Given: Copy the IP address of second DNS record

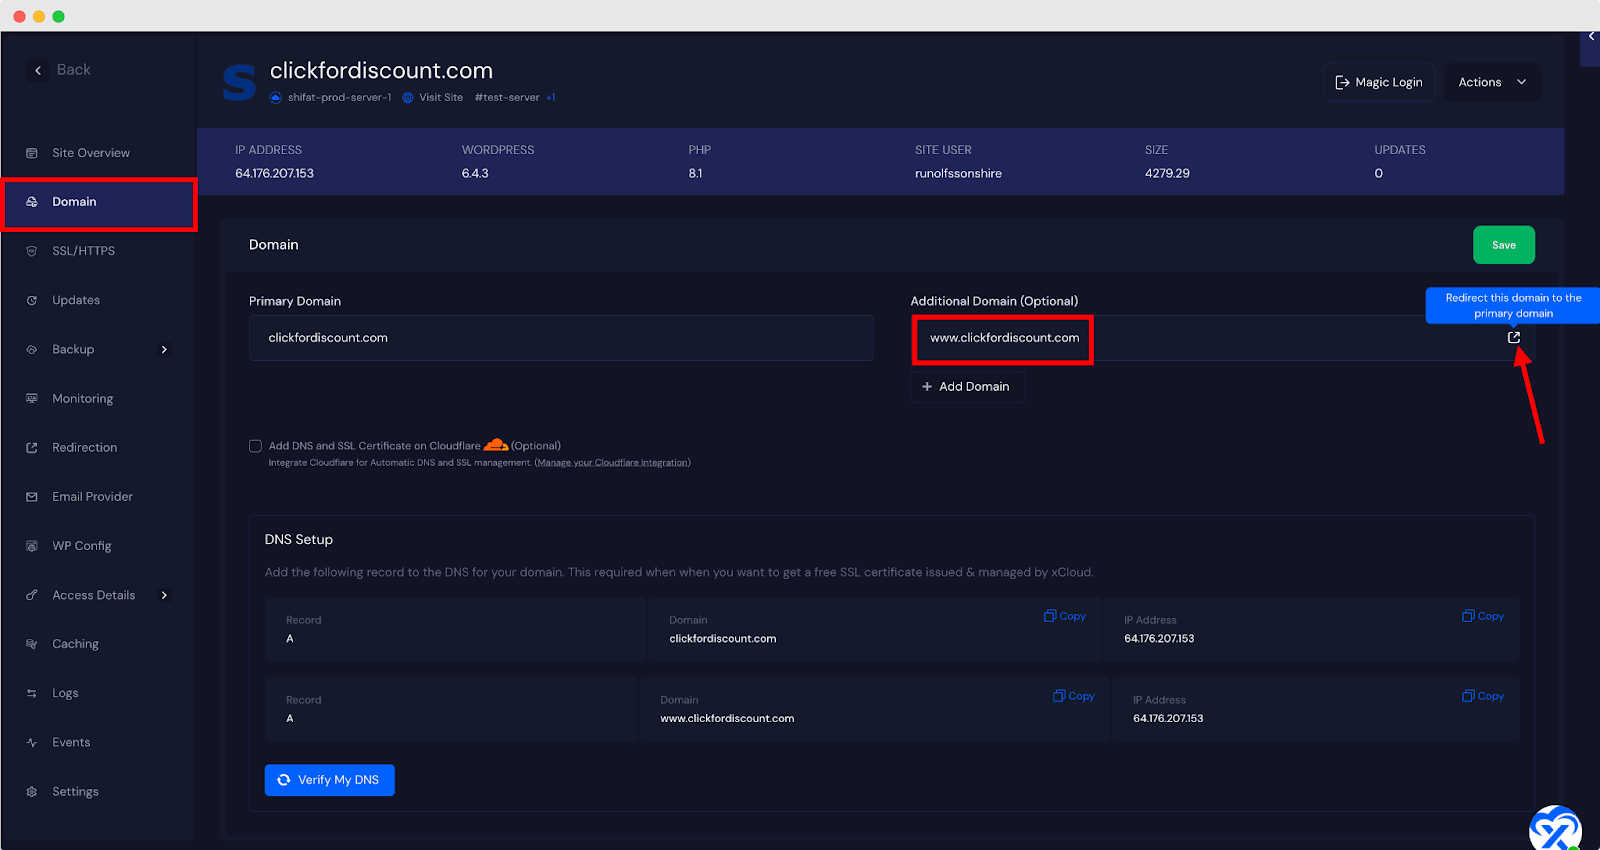Looking at the screenshot, I should [1483, 696].
